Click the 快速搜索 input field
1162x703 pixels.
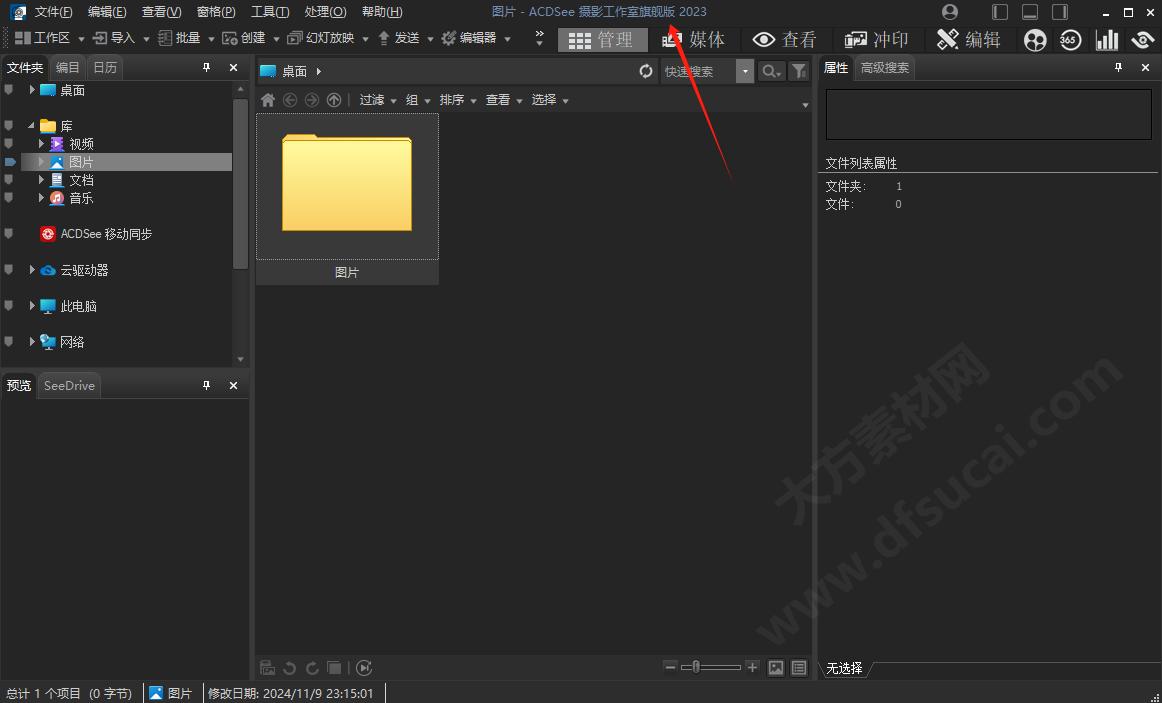[699, 71]
